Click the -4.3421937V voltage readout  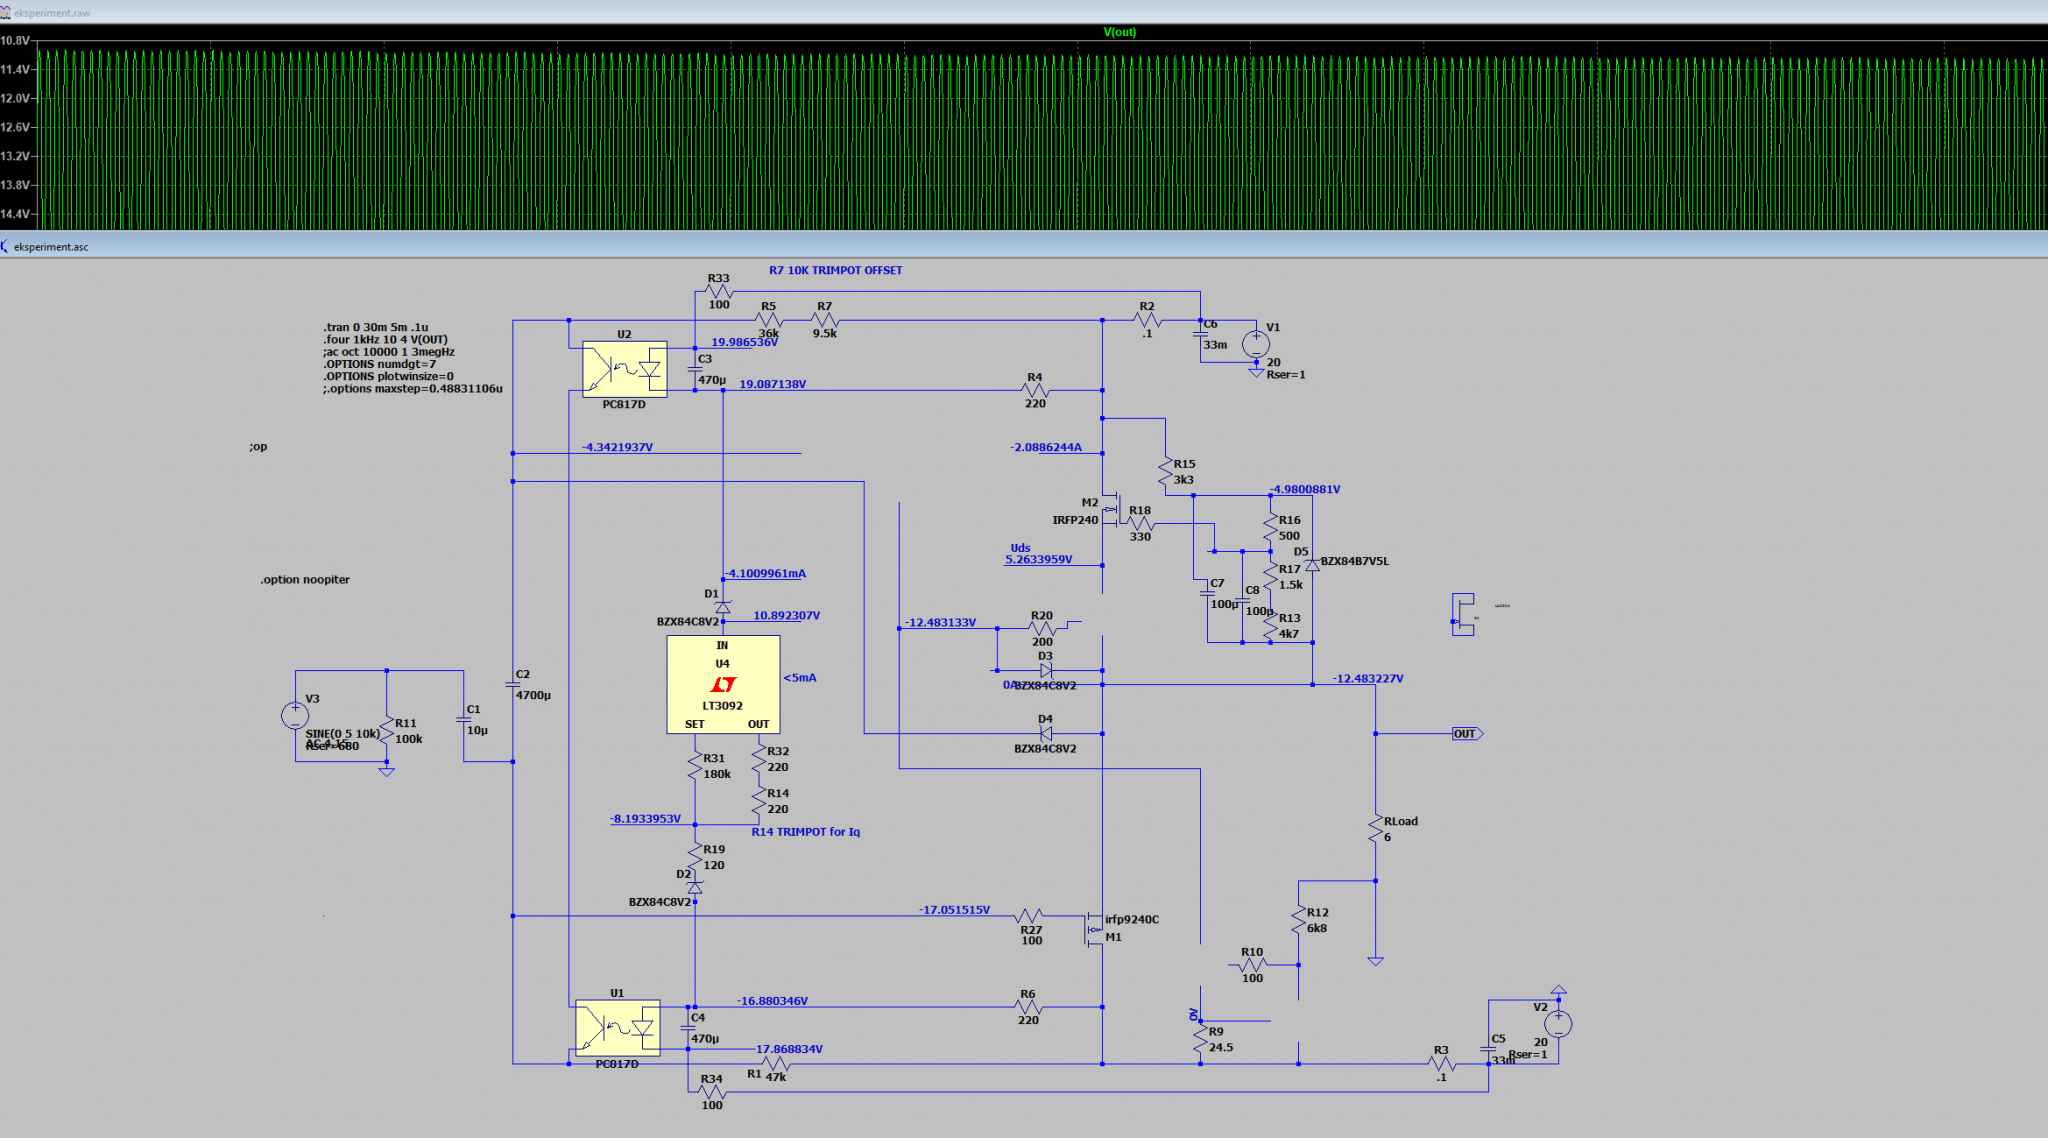617,447
